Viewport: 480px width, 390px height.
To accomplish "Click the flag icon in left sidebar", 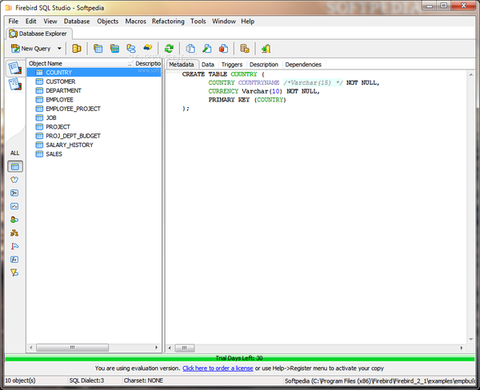I will tap(14, 246).
